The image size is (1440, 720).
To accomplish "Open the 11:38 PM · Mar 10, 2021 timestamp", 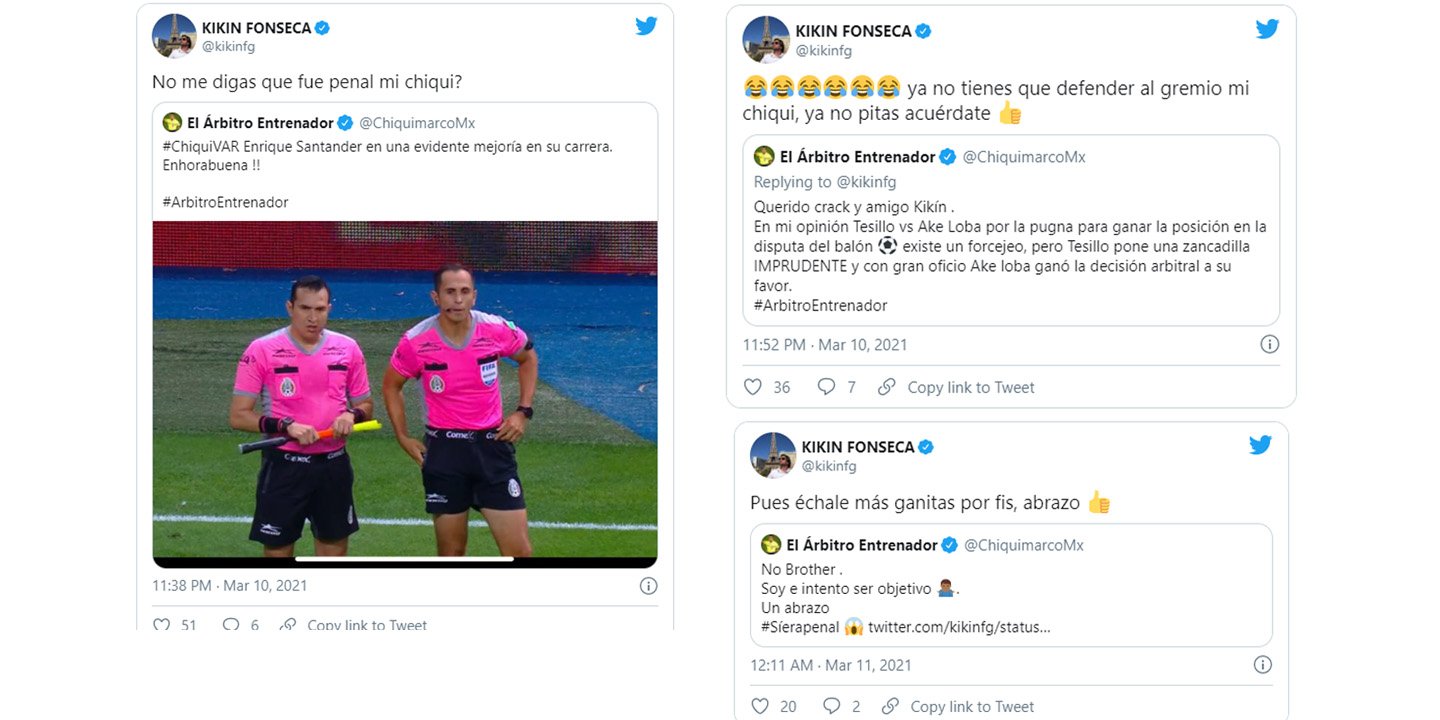I will tap(230, 586).
